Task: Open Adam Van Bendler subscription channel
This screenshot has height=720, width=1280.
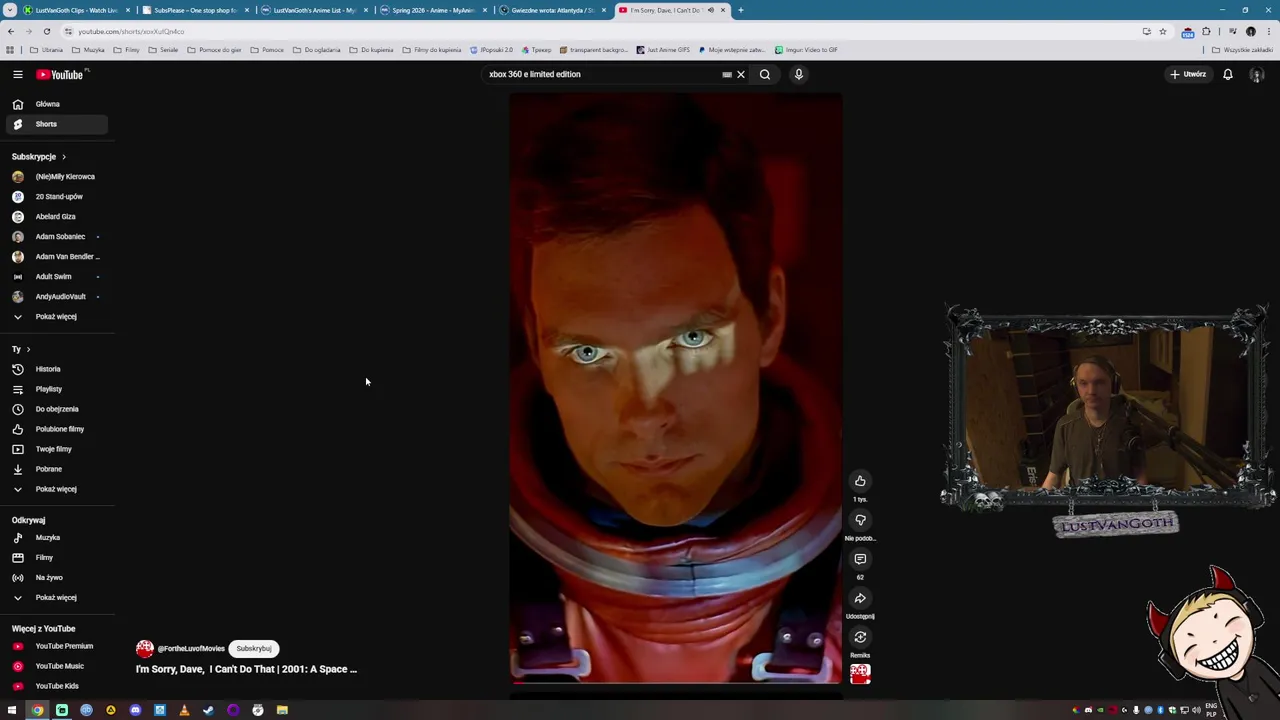Action: 55,256
